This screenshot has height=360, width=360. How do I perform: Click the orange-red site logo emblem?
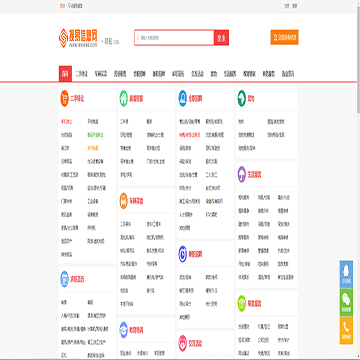63,38
